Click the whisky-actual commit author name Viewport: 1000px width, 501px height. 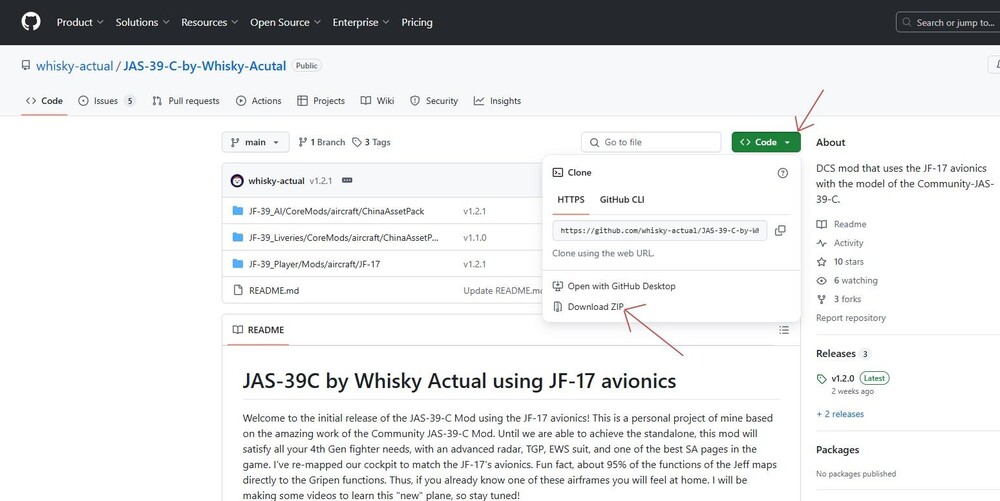click(276, 181)
